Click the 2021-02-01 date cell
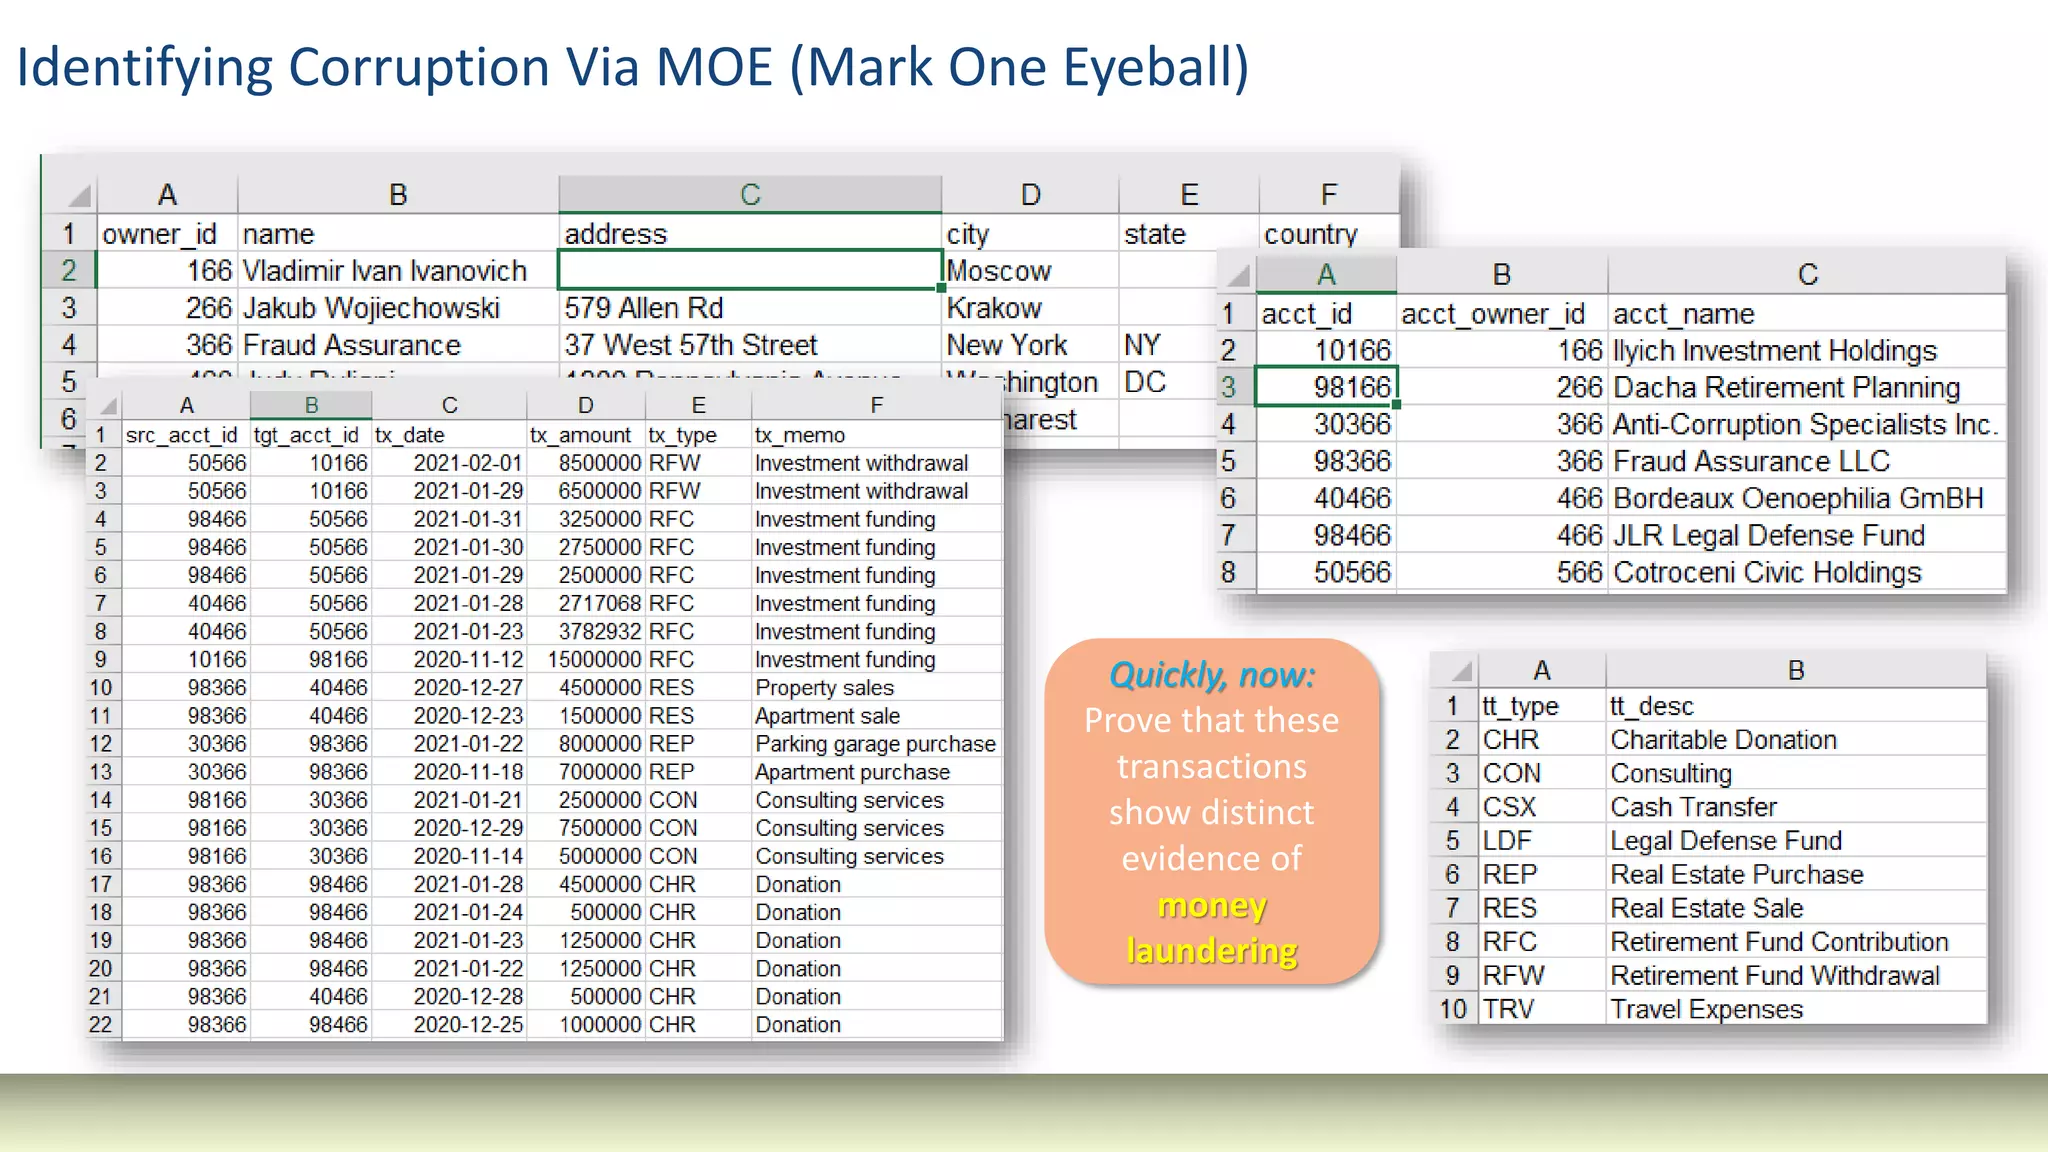Image resolution: width=2048 pixels, height=1152 pixels. pyautogui.click(x=449, y=463)
